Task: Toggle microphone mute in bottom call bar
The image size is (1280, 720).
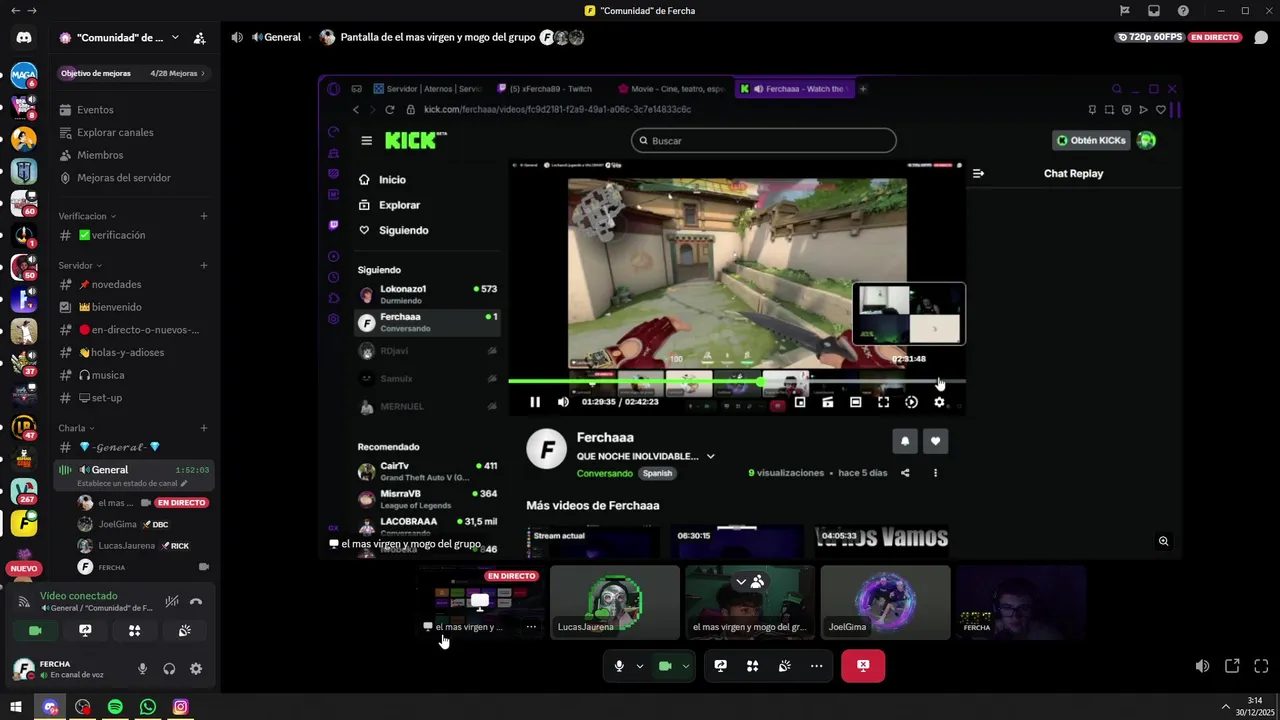Action: (619, 666)
